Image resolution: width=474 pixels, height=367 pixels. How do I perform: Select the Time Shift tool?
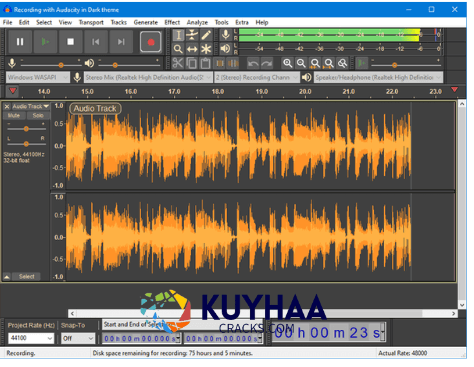(x=192, y=49)
